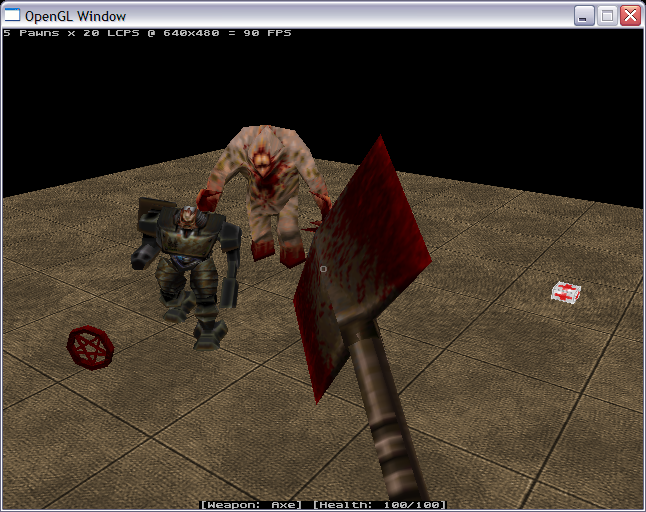
Task: Click the small circular crosshair at center
Action: pos(323,268)
